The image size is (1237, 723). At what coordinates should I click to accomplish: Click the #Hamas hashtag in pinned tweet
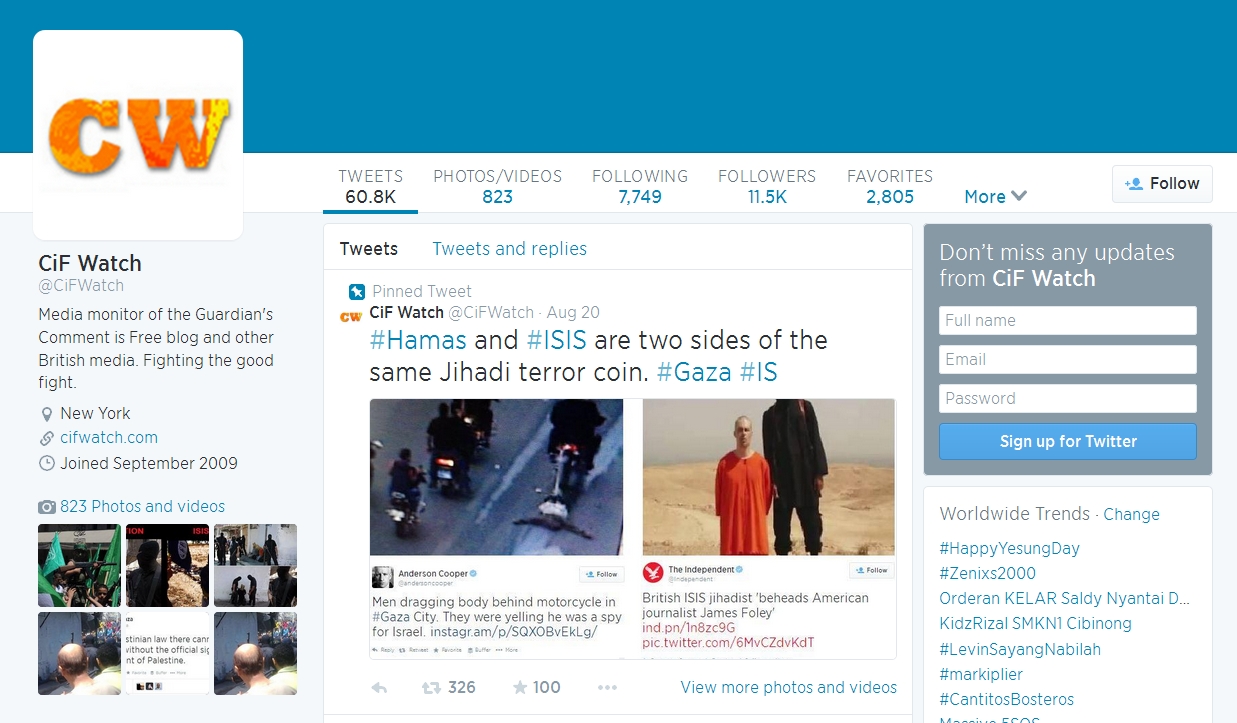tap(418, 340)
